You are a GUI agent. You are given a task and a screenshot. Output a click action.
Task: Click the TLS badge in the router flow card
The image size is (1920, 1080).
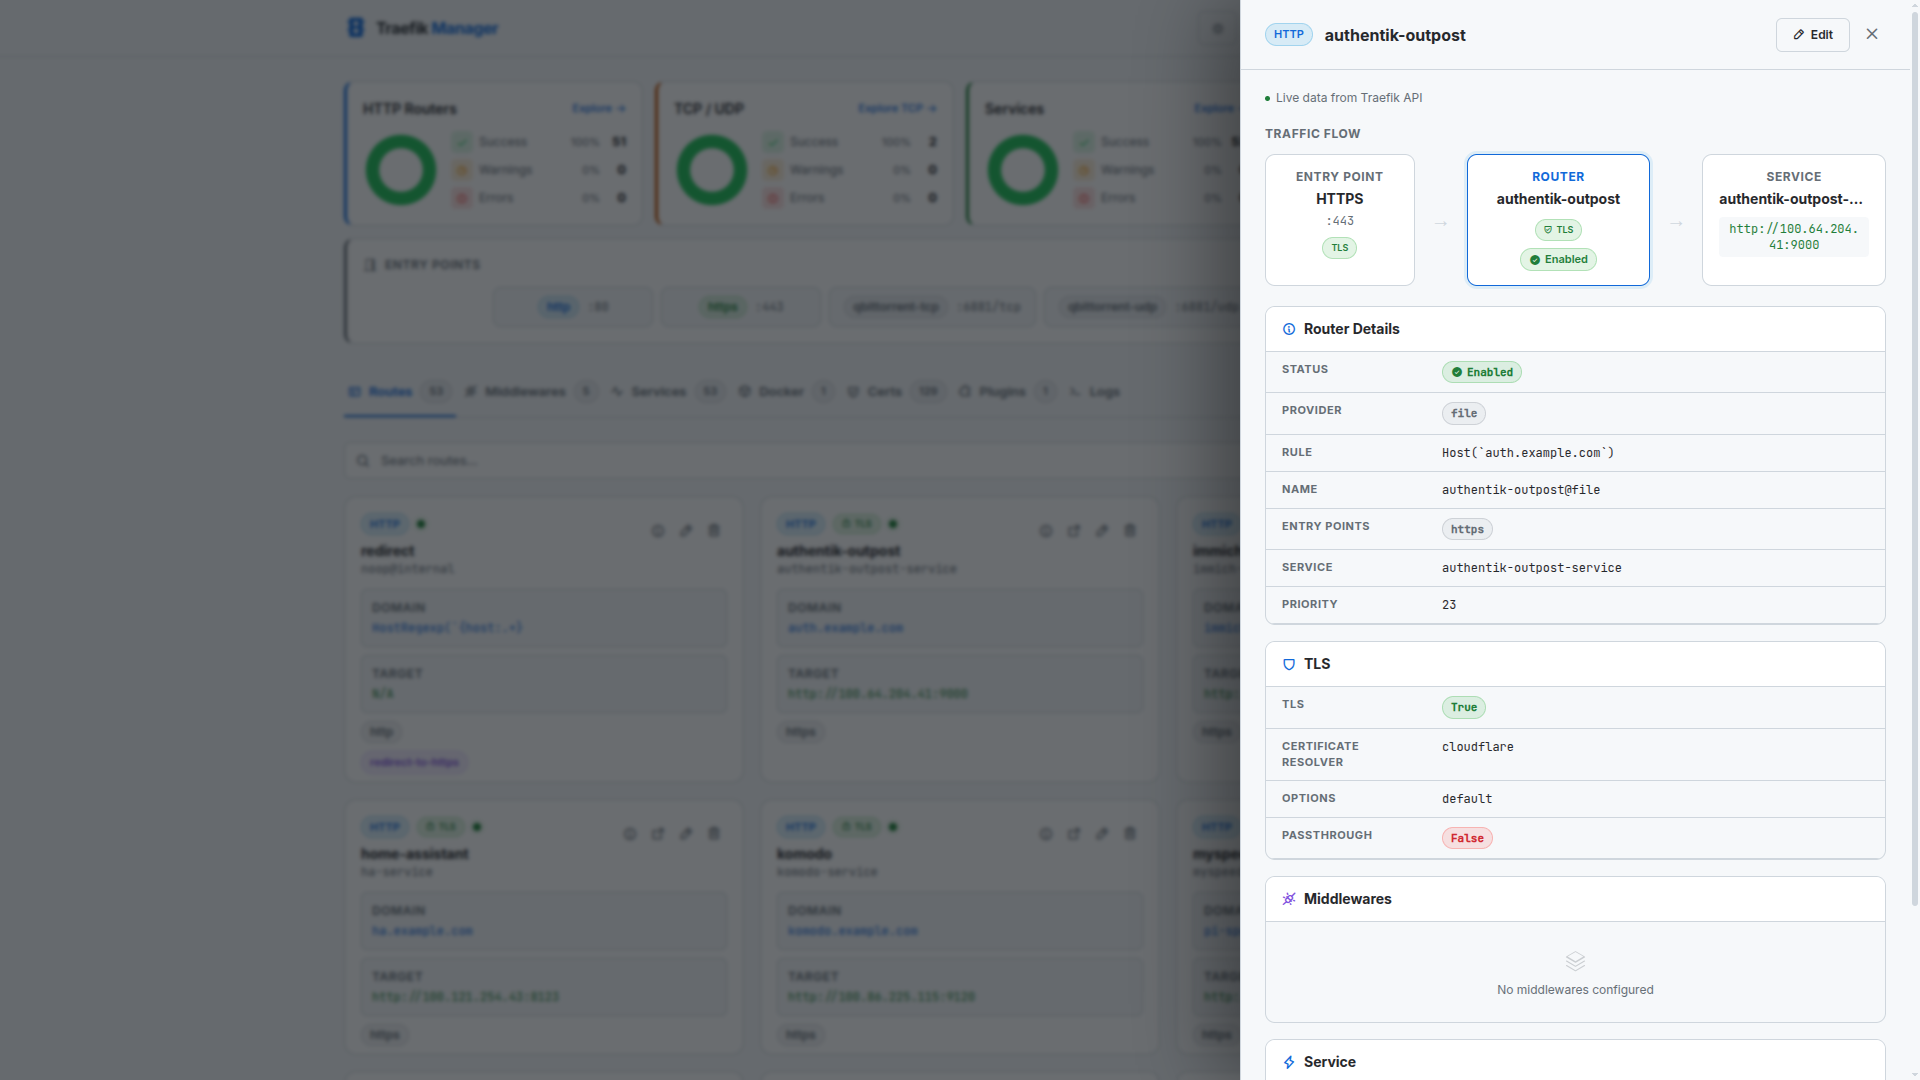point(1558,230)
